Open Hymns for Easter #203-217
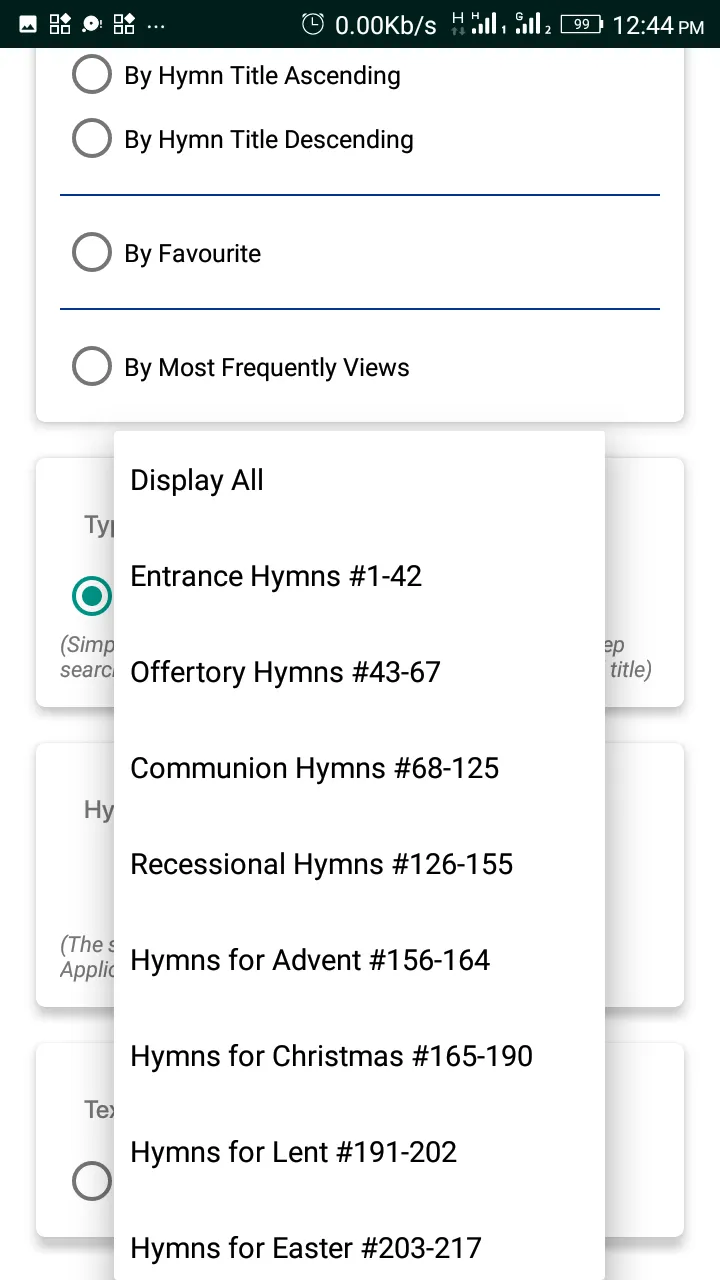 [x=359, y=1240]
